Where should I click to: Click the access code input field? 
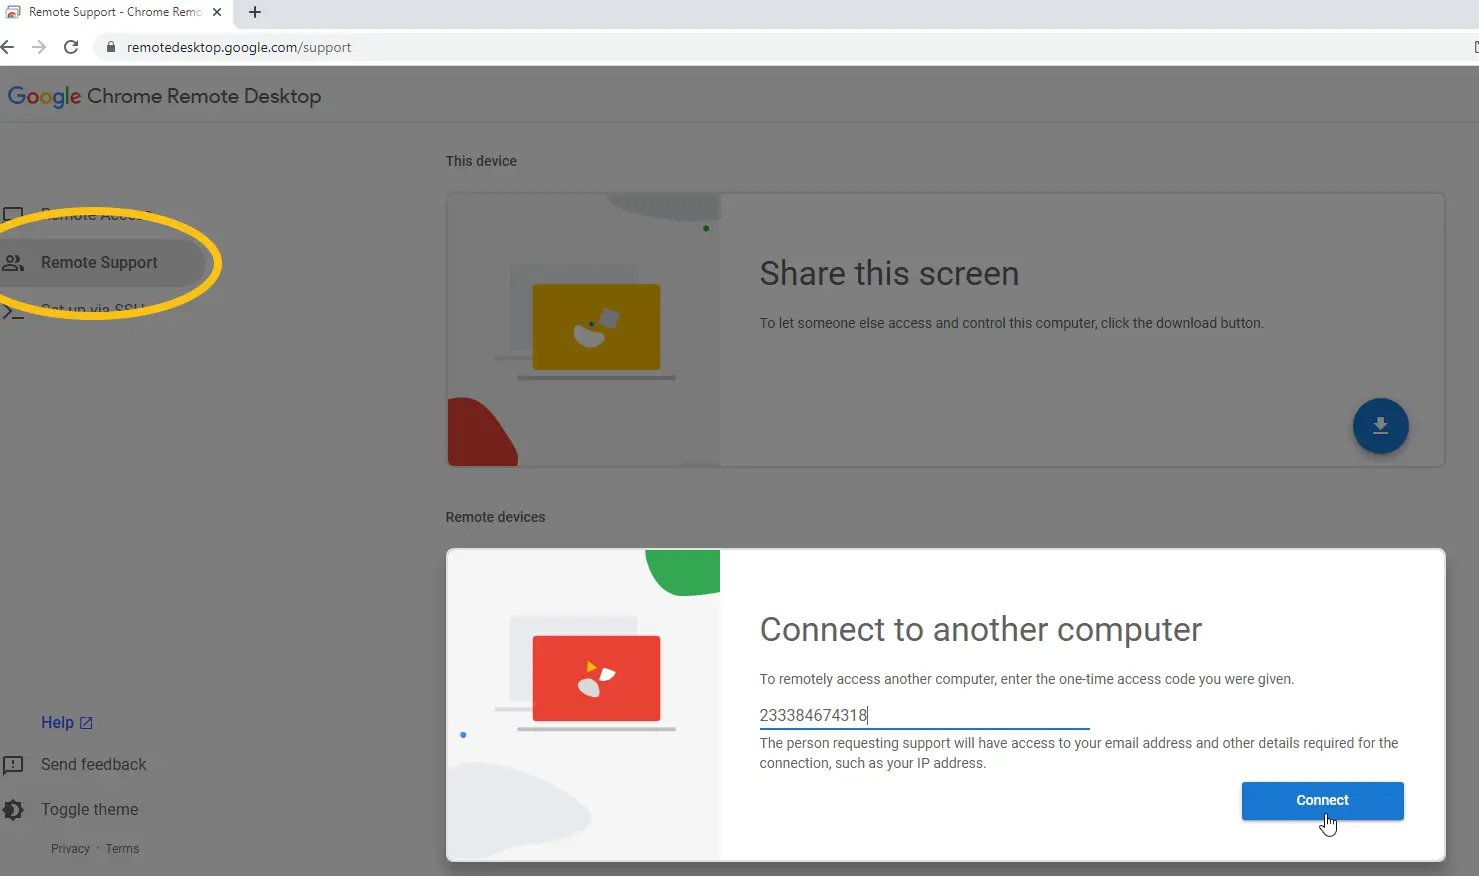[x=924, y=715]
